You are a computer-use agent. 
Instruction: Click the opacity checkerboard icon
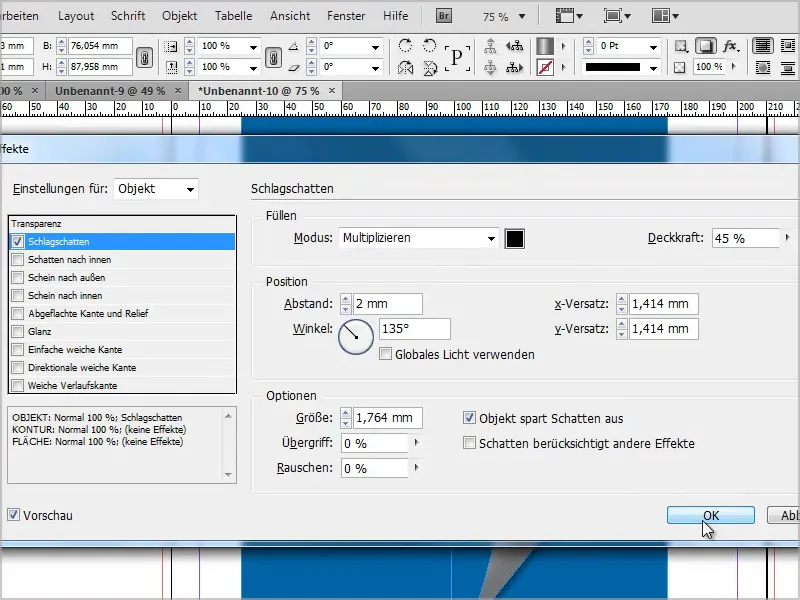tap(680, 67)
